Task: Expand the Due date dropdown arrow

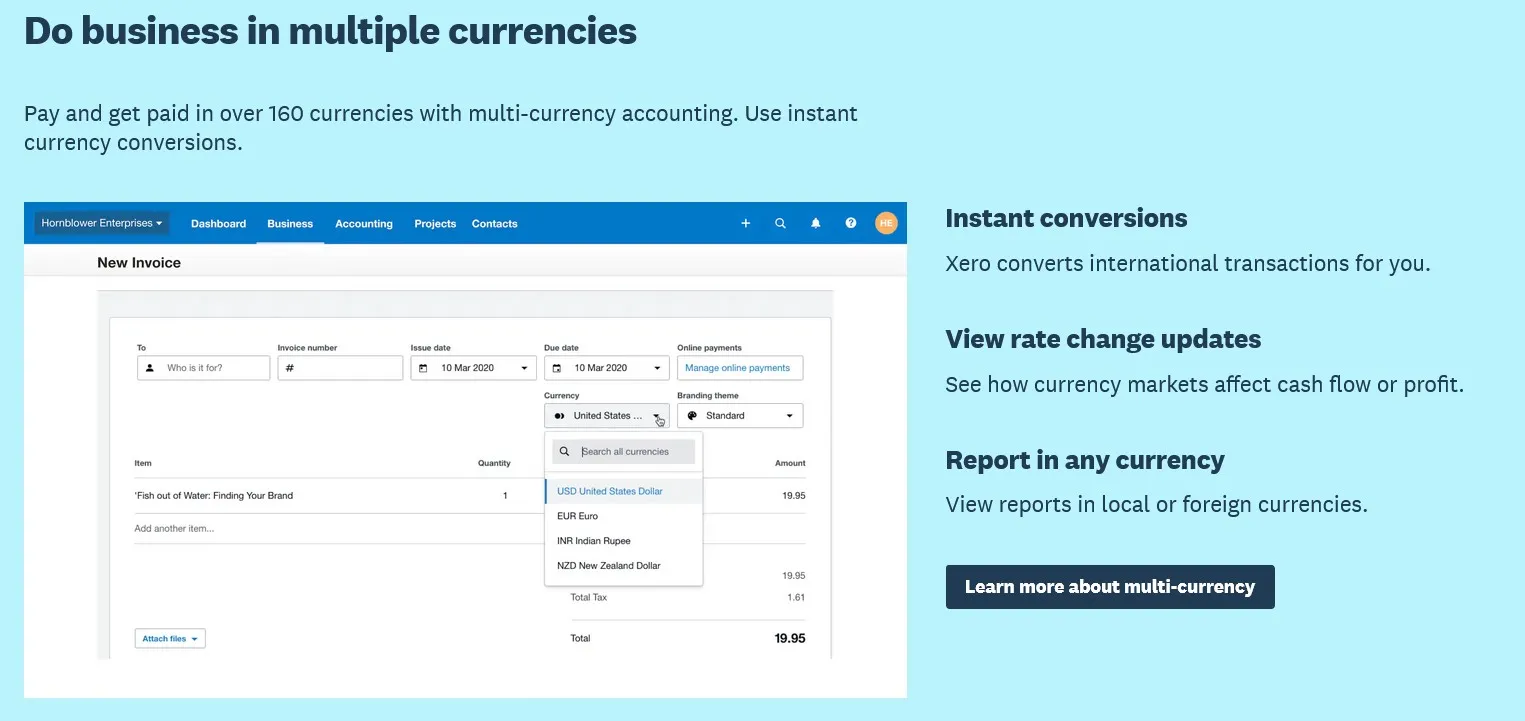Action: [x=657, y=368]
